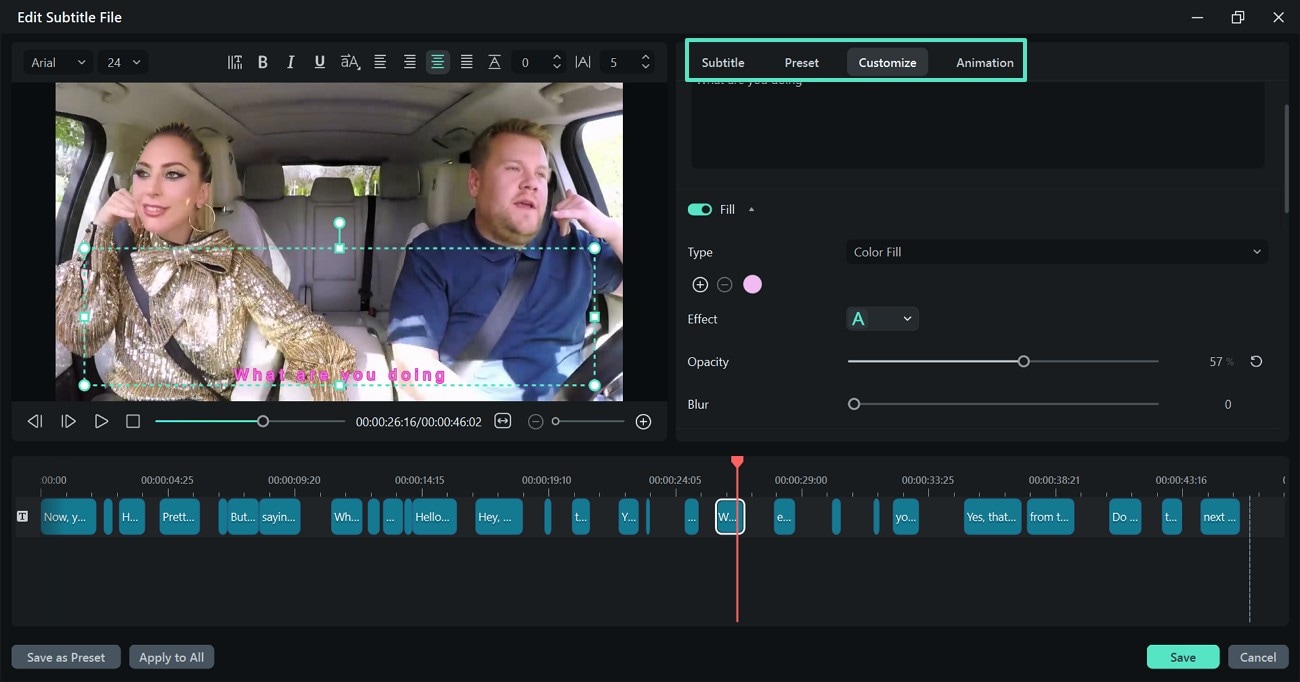The height and width of the screenshot is (682, 1300).
Task: Select the vertical text orientation icon
Action: pyautogui.click(x=234, y=61)
